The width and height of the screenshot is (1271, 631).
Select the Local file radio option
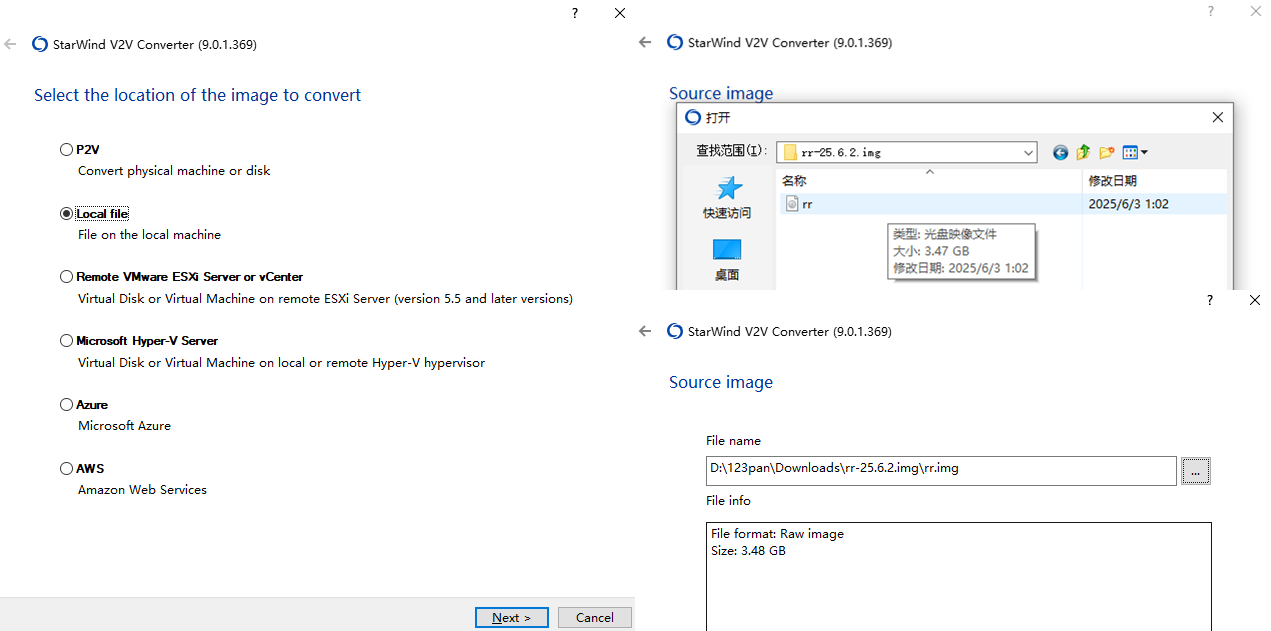pos(67,214)
